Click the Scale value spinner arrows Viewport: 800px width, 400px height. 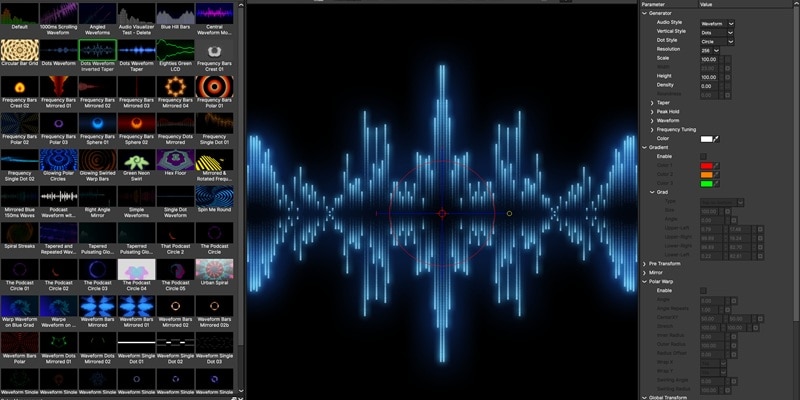click(x=721, y=59)
